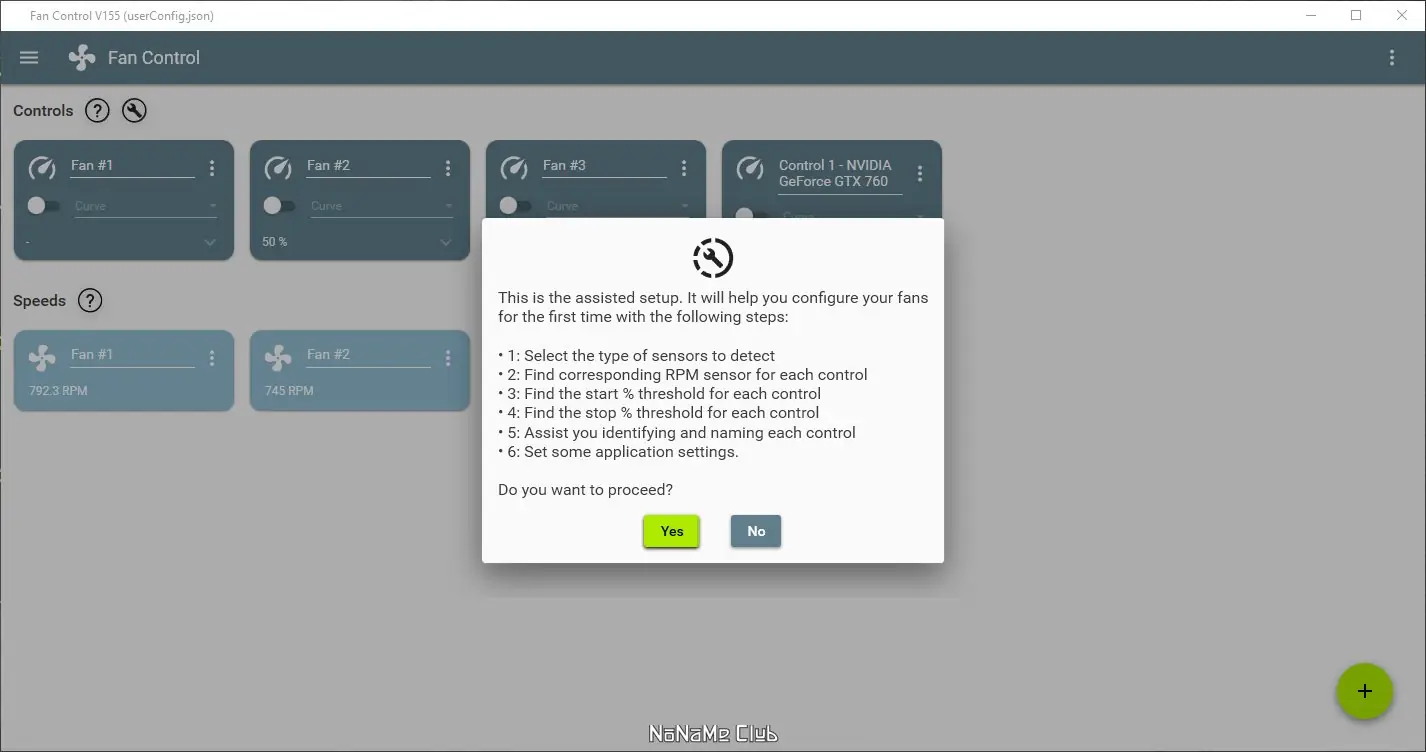Image resolution: width=1426 pixels, height=752 pixels.
Task: Click the 792.3 RPM reading
Action: click(58, 391)
